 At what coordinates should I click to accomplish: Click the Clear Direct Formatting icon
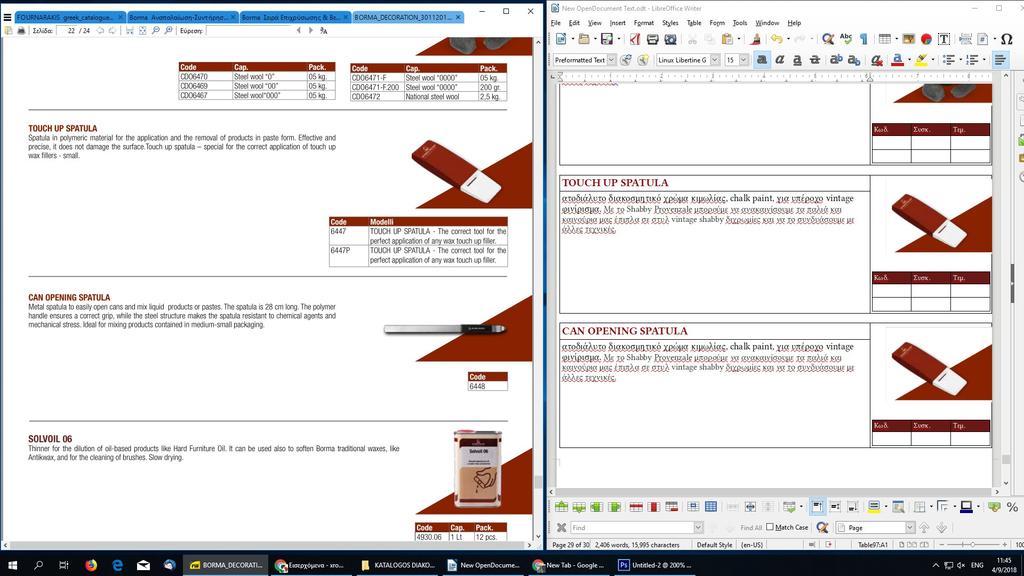click(x=876, y=60)
